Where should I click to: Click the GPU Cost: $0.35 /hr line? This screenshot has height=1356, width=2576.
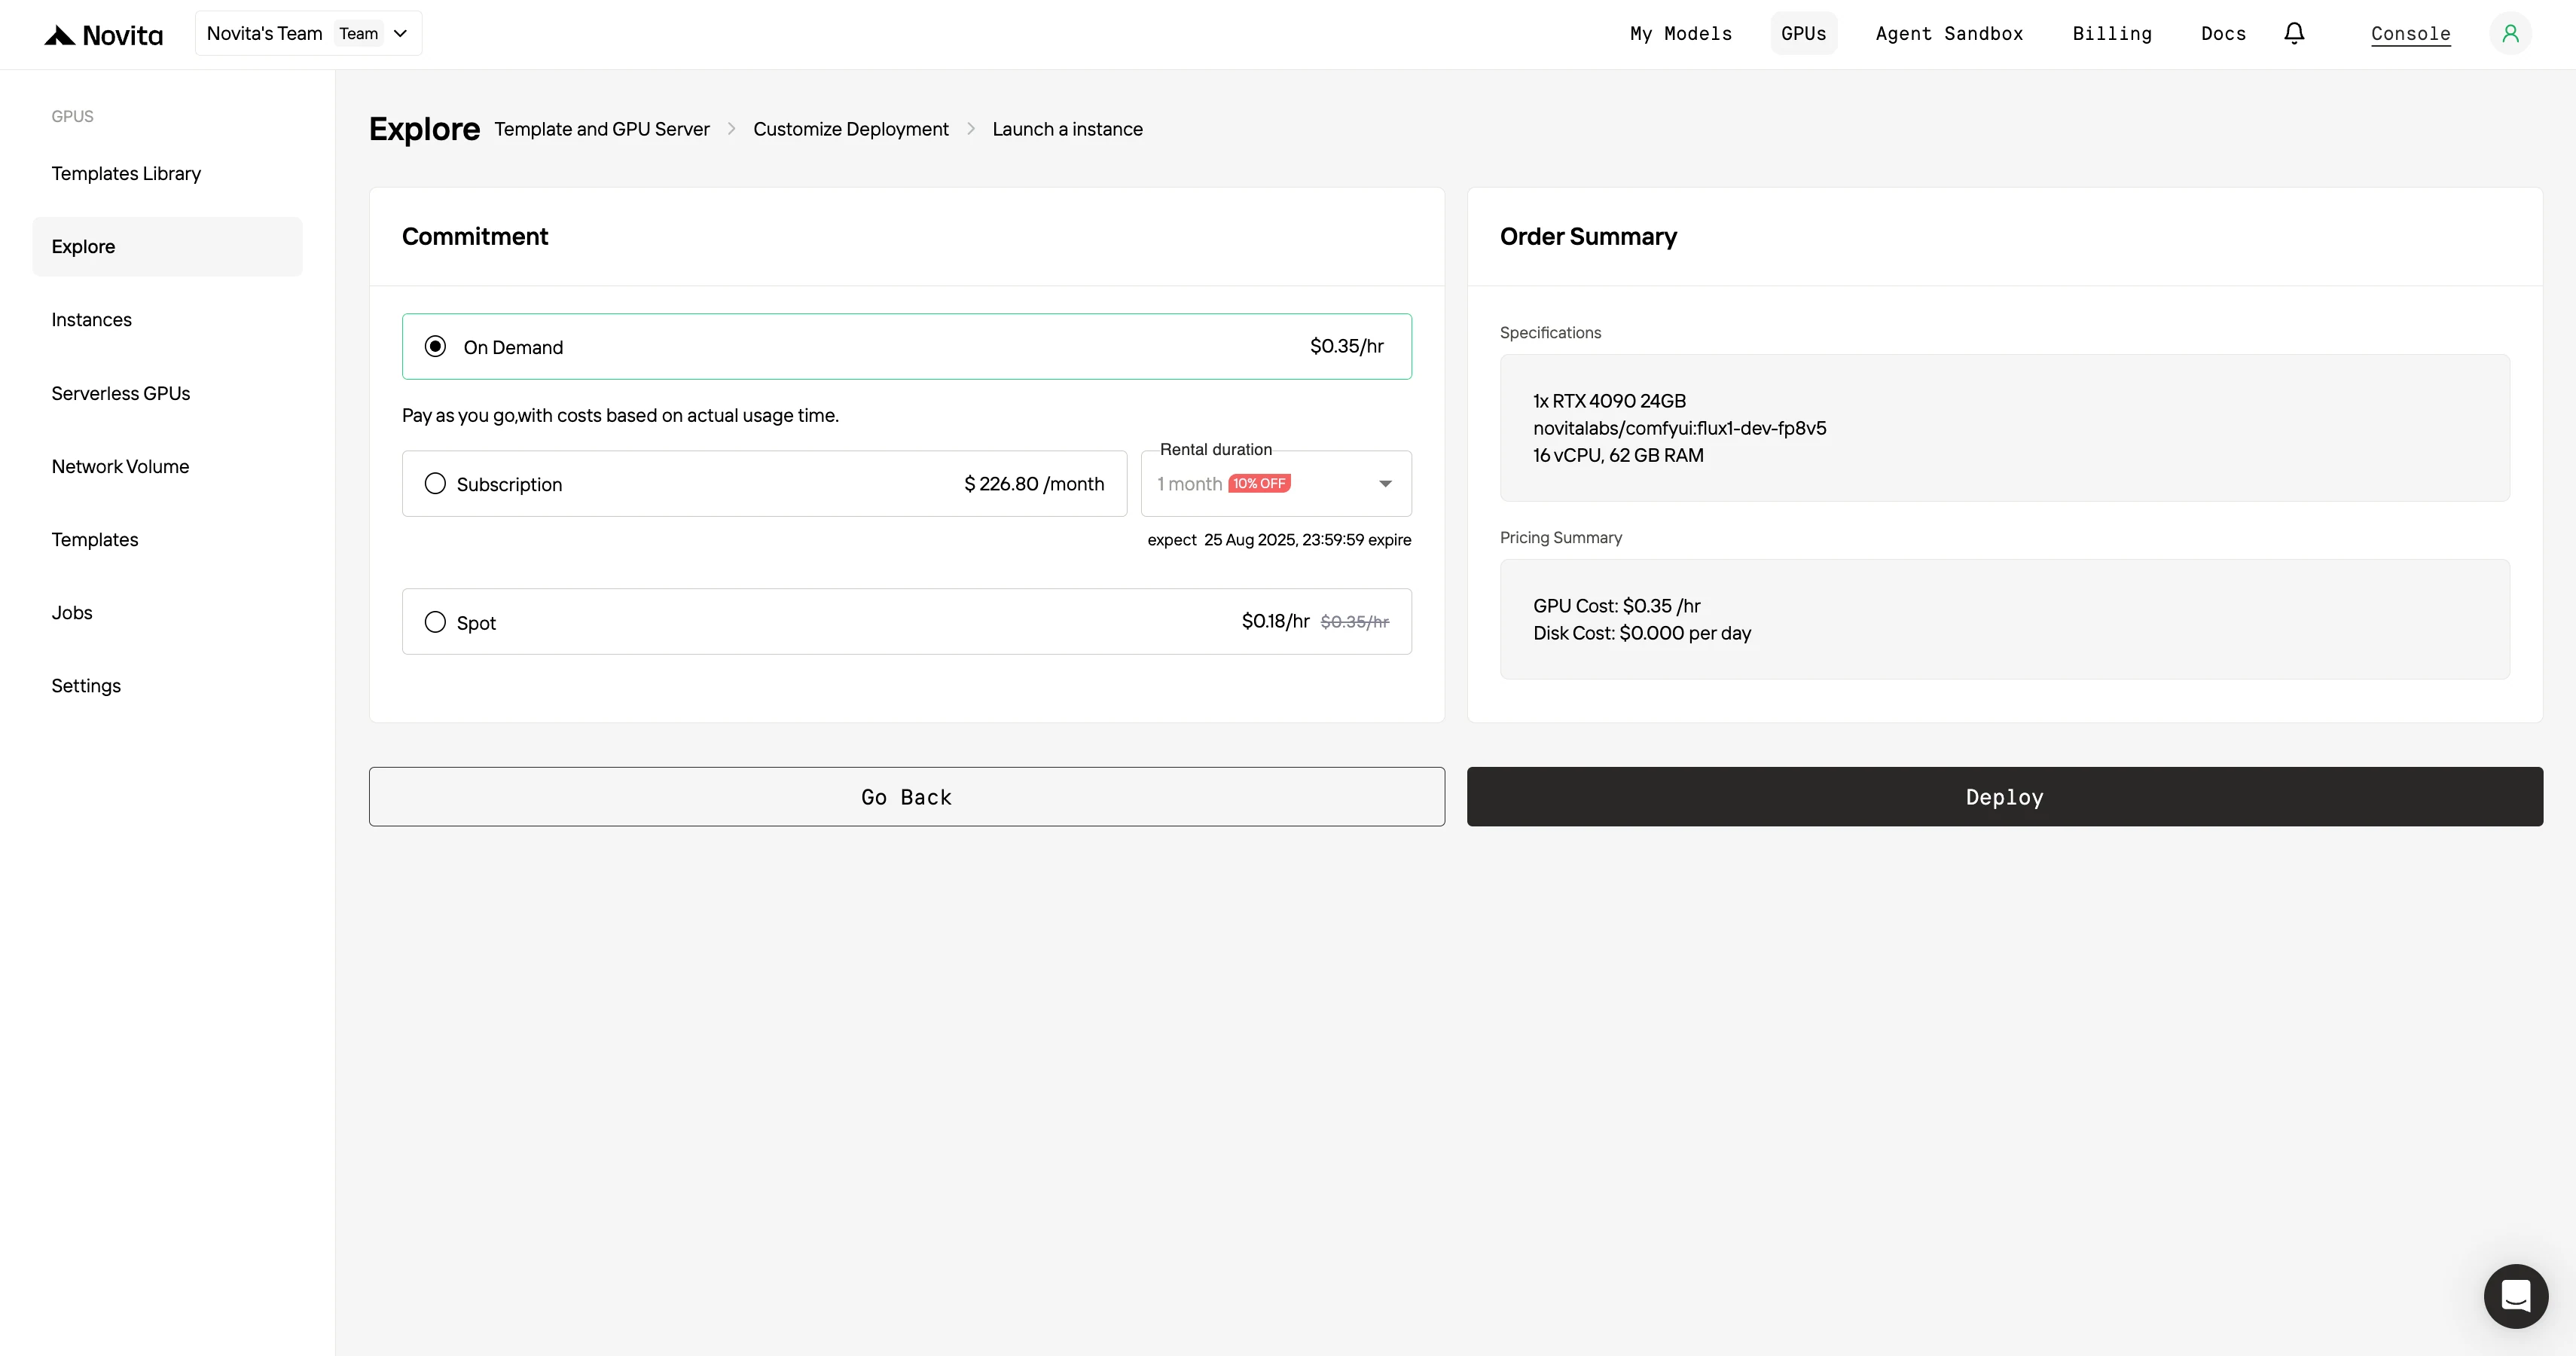[1616, 606]
